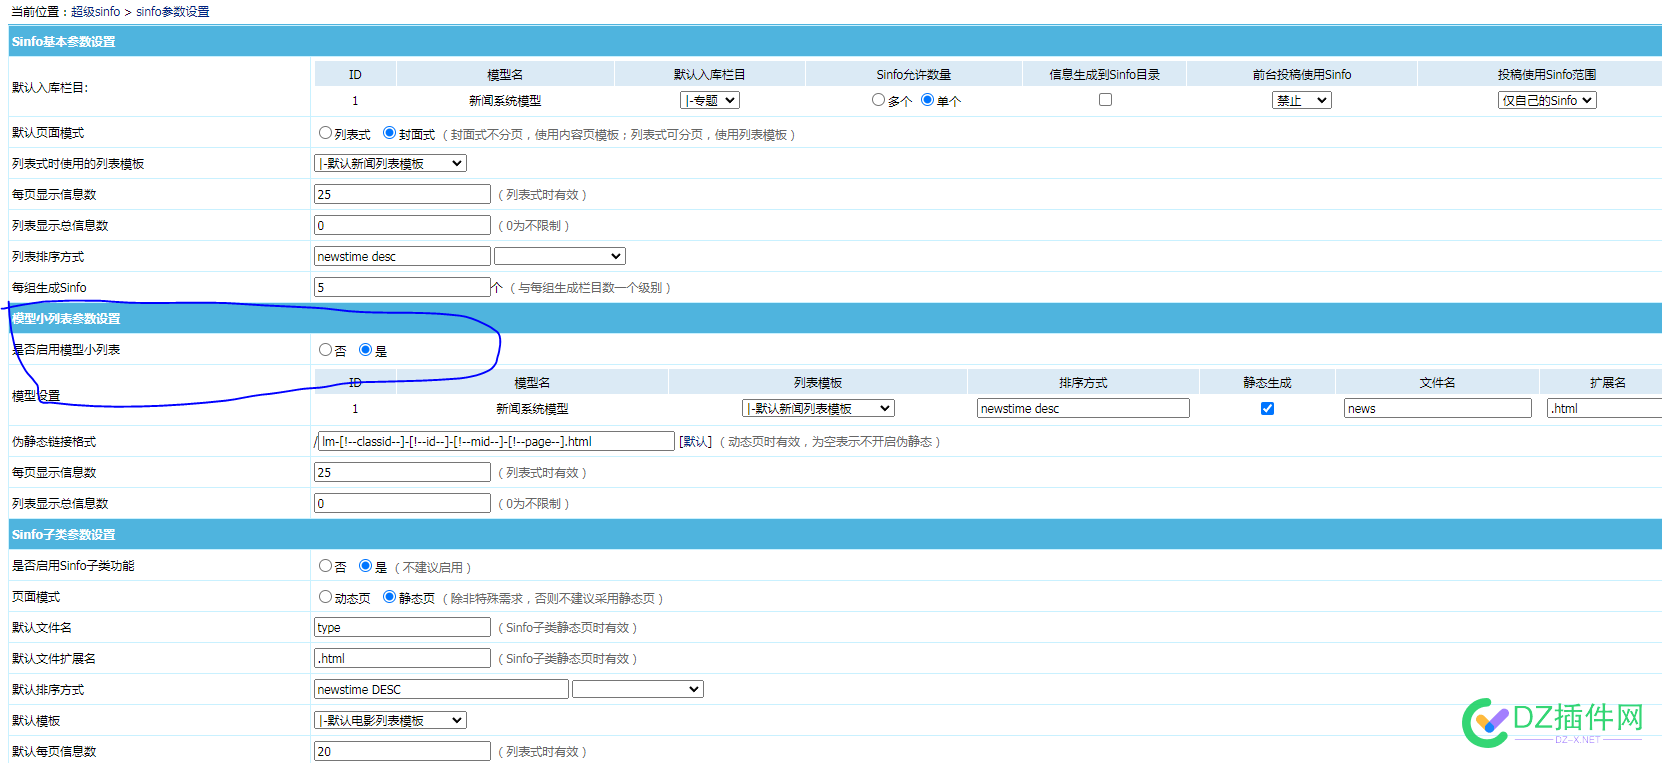
Task: Click the top 列表显示总信息数 field
Action: (402, 225)
